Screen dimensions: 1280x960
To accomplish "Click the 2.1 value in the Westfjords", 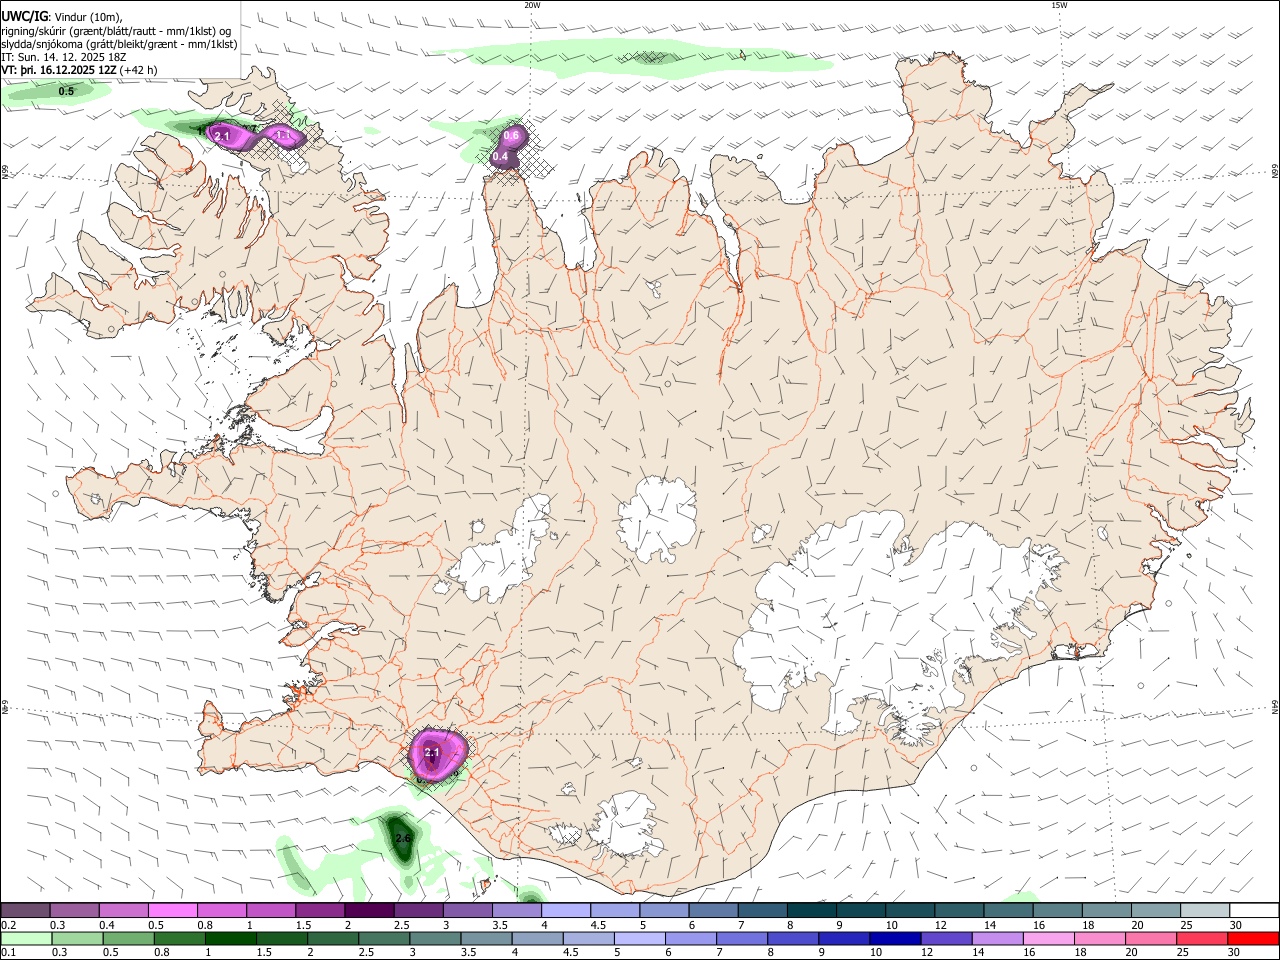I will point(222,135).
